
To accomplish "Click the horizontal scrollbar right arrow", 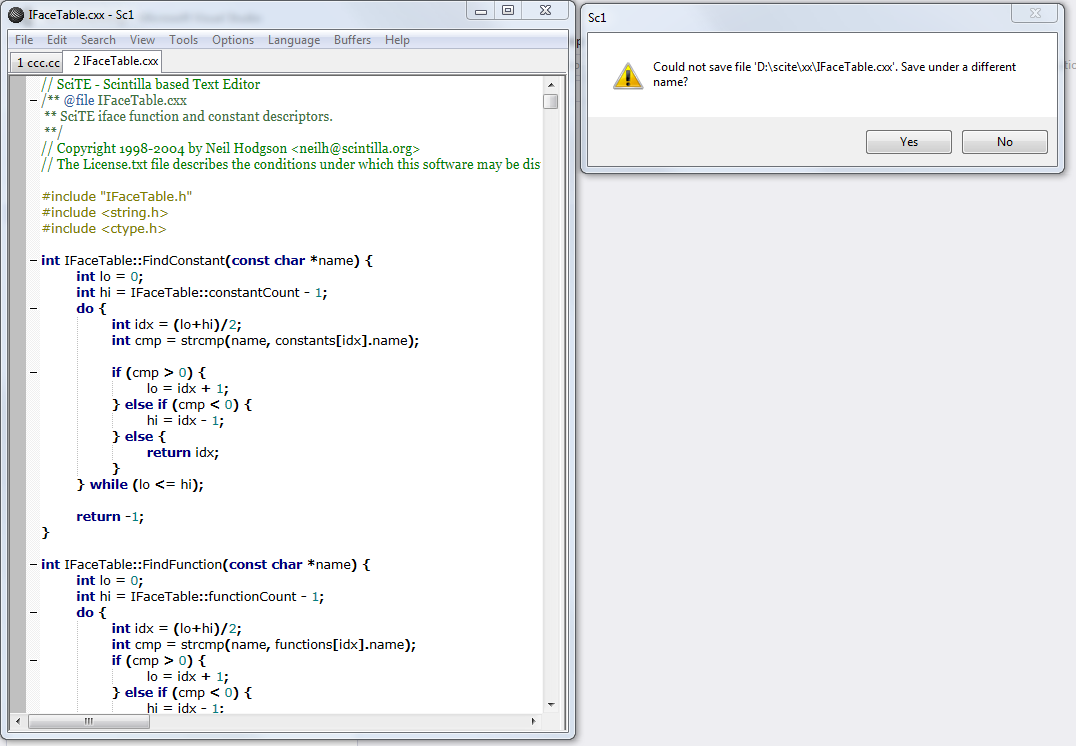I will [x=535, y=721].
